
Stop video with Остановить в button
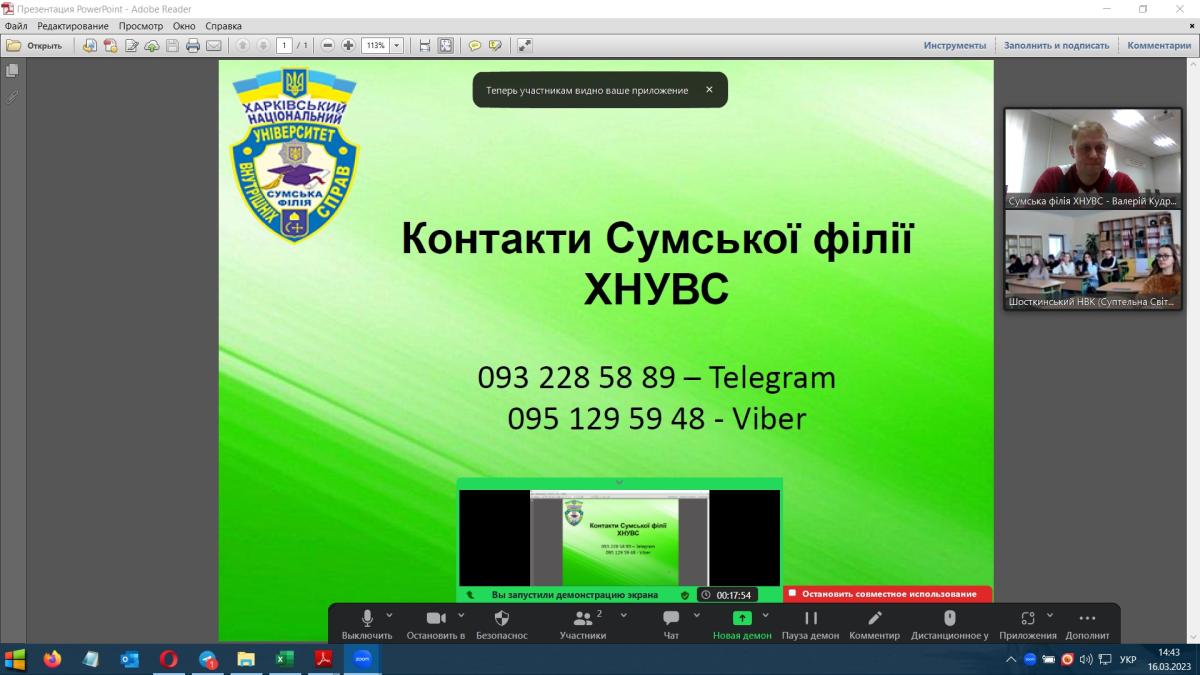tap(436, 624)
